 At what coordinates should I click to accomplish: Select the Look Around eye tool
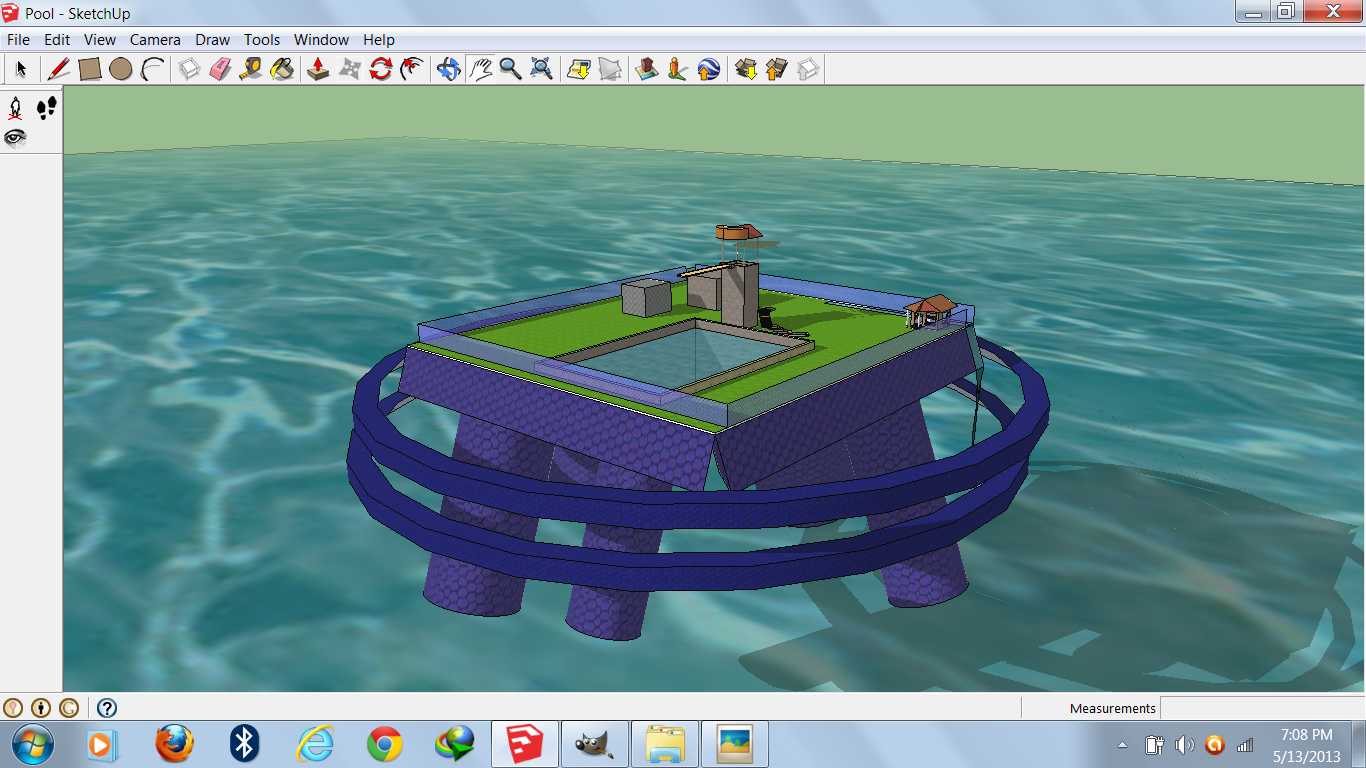pos(15,138)
